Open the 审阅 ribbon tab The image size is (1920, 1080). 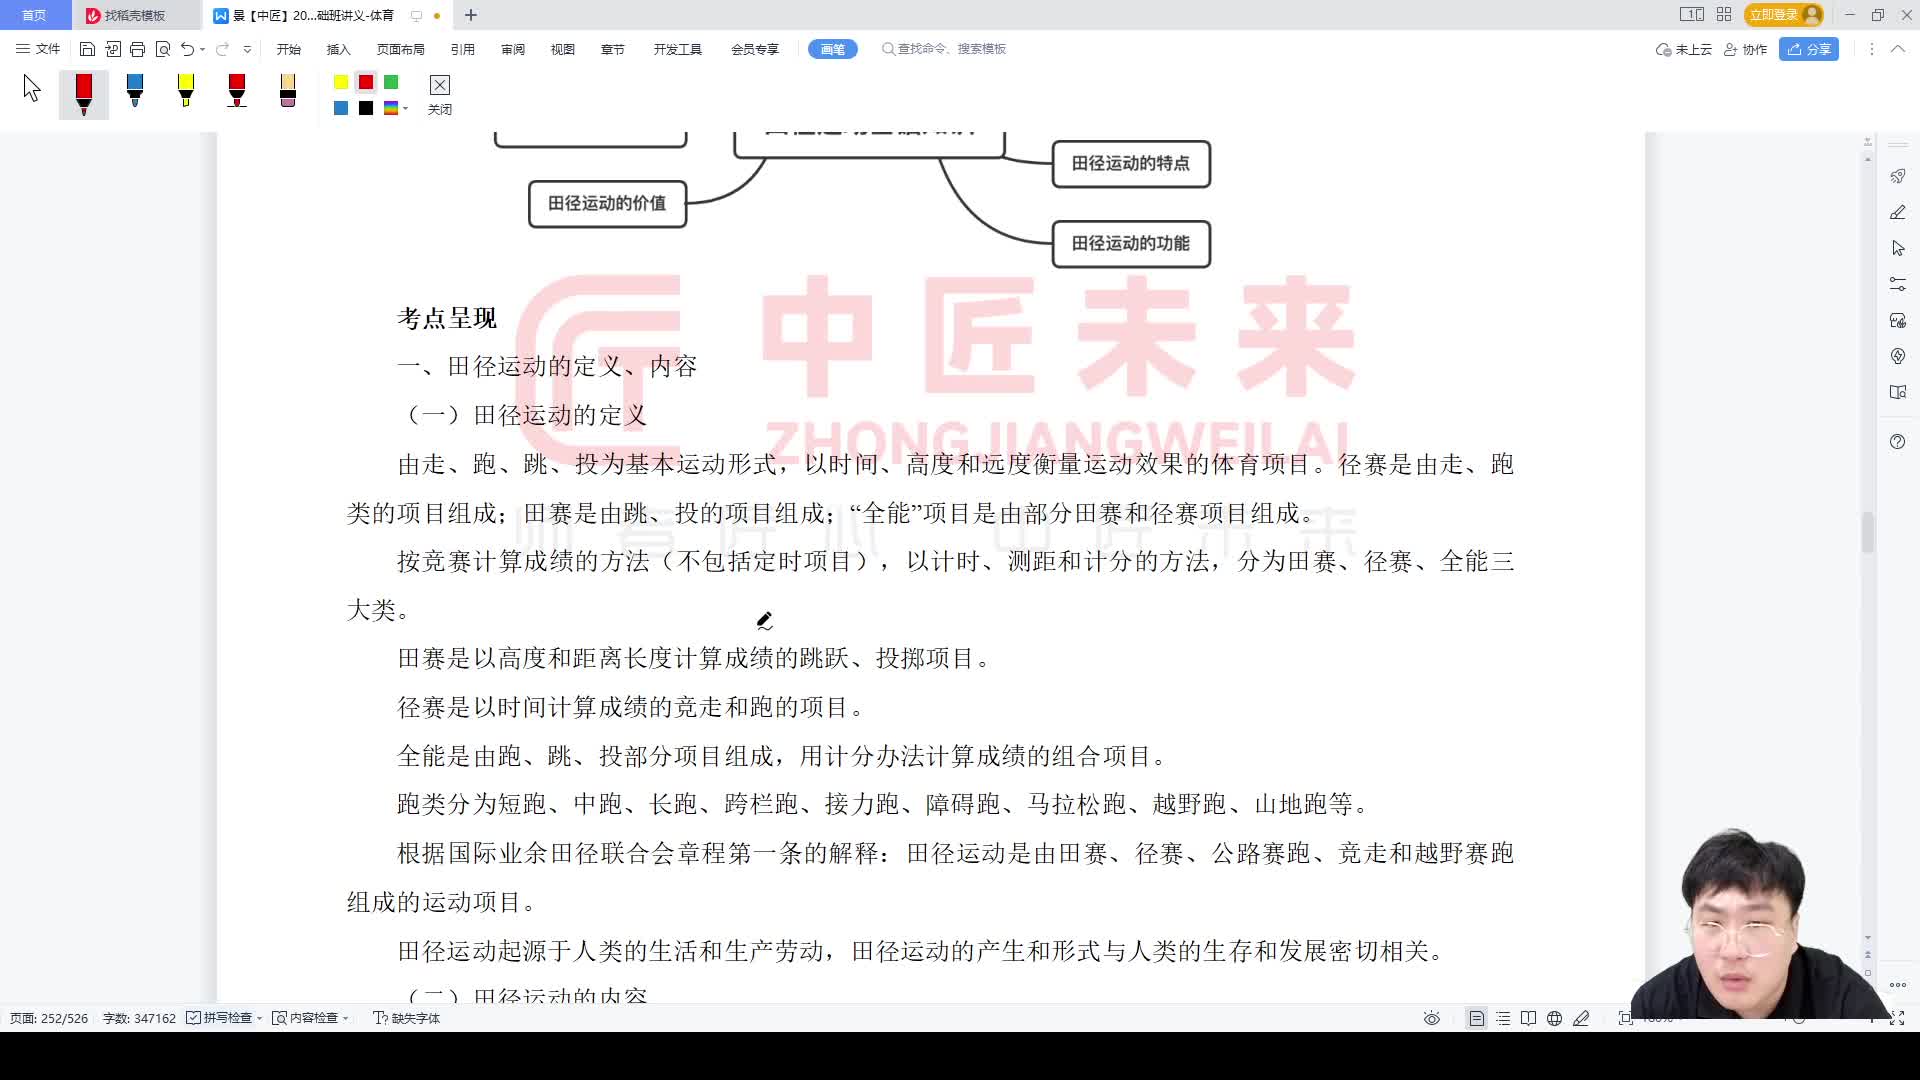tap(513, 48)
